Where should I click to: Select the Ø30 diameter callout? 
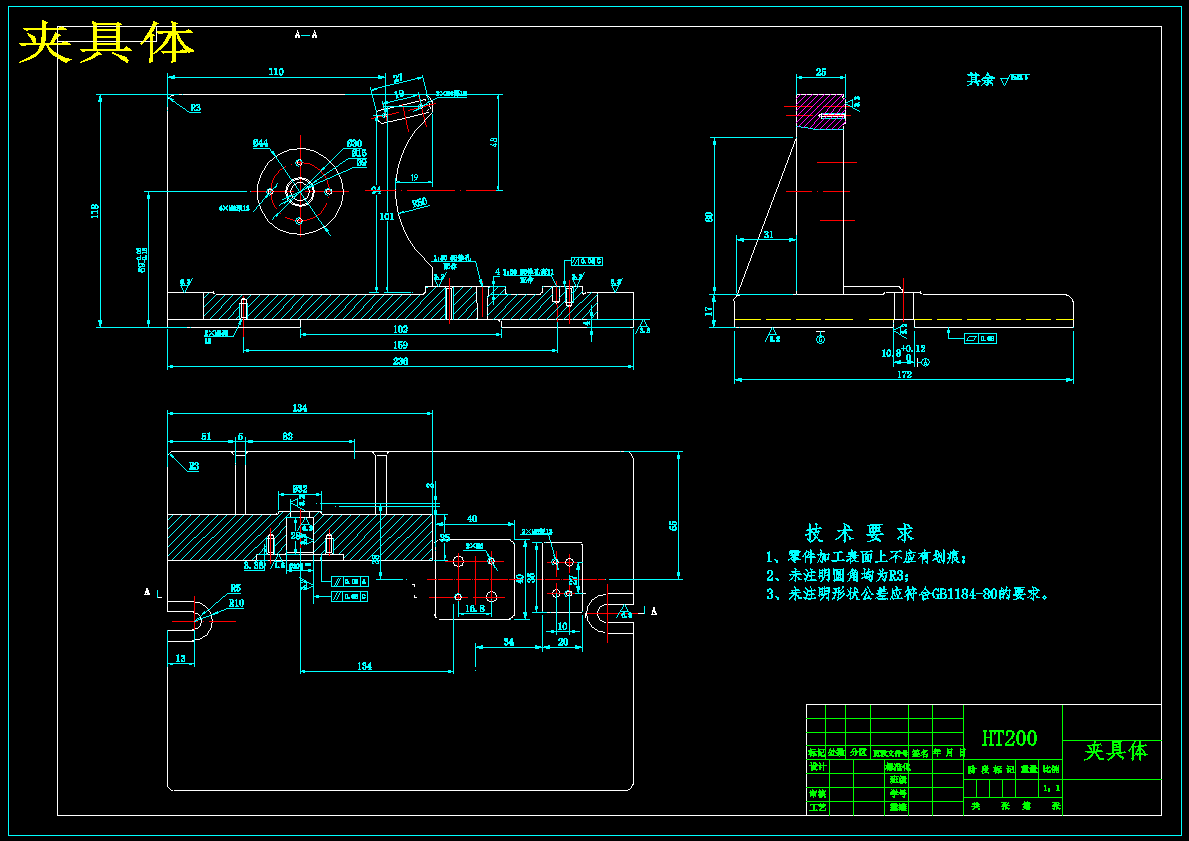tap(354, 143)
